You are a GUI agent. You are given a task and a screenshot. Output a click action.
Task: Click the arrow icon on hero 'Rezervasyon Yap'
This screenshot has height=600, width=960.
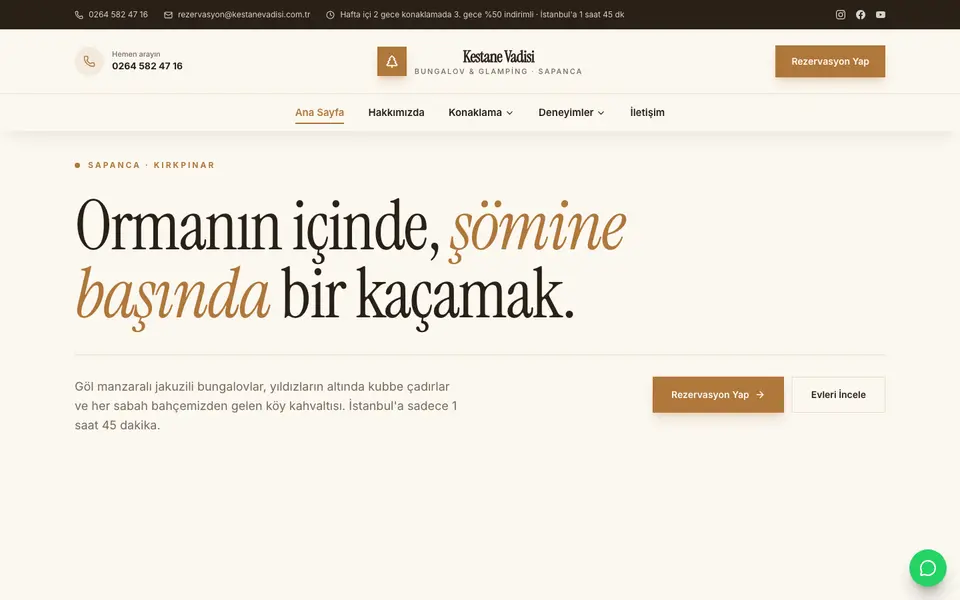[760, 395]
